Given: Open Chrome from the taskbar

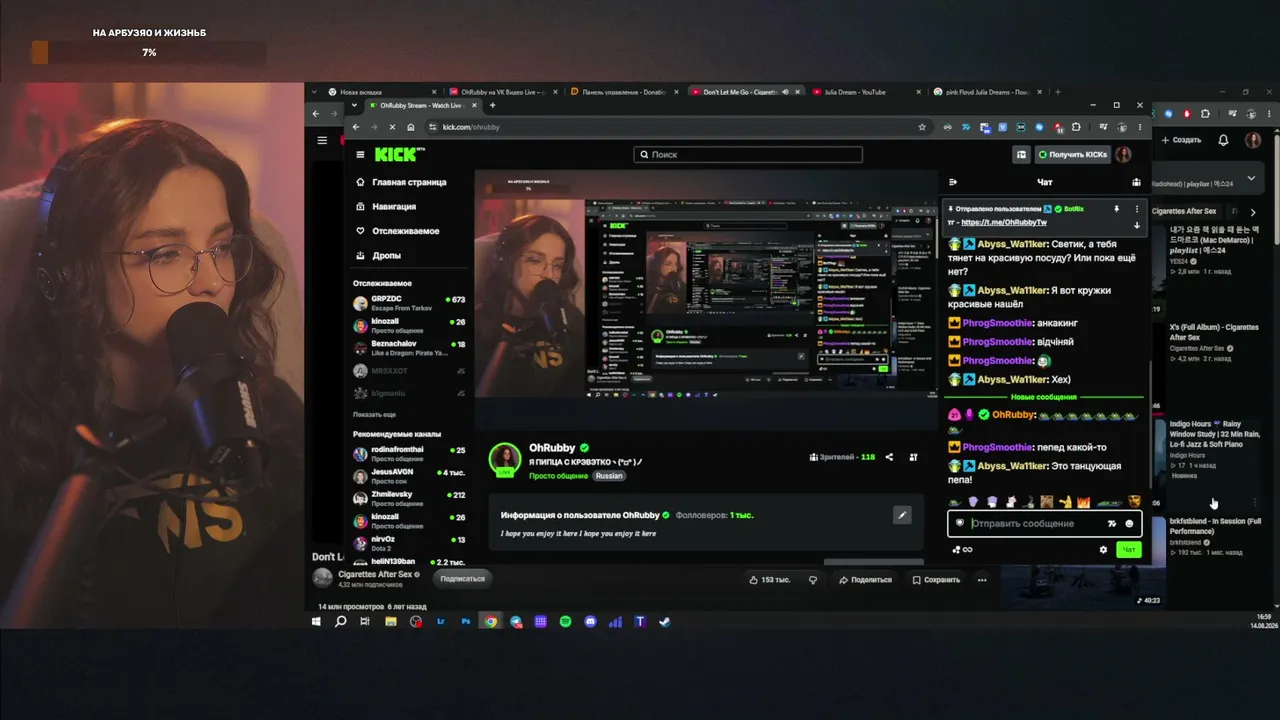Looking at the screenshot, I should [x=490, y=621].
